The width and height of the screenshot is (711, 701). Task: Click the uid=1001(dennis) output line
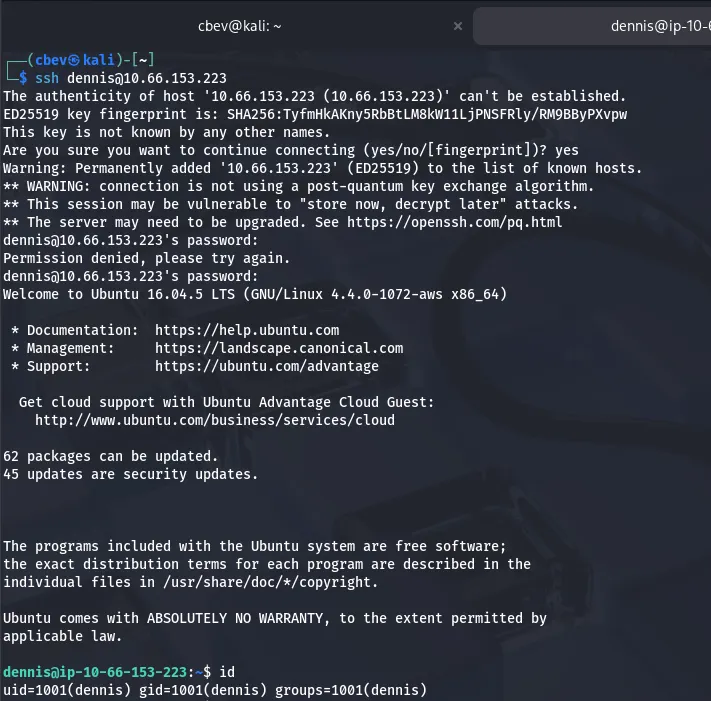215,690
